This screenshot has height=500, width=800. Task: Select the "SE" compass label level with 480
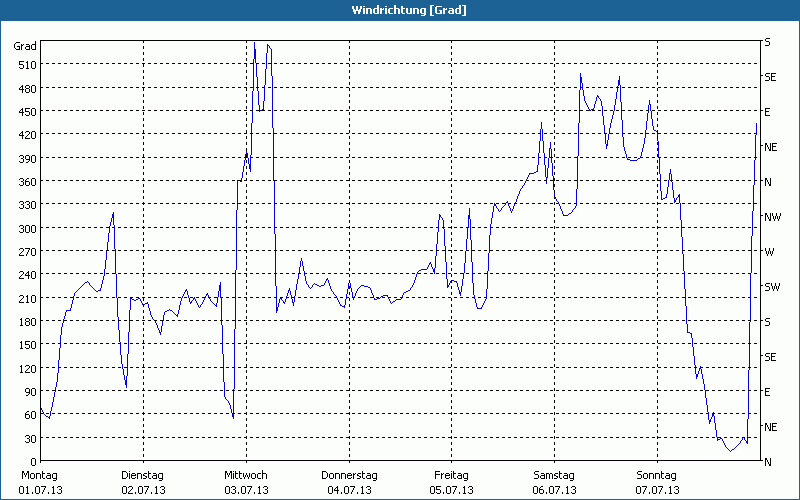point(770,77)
